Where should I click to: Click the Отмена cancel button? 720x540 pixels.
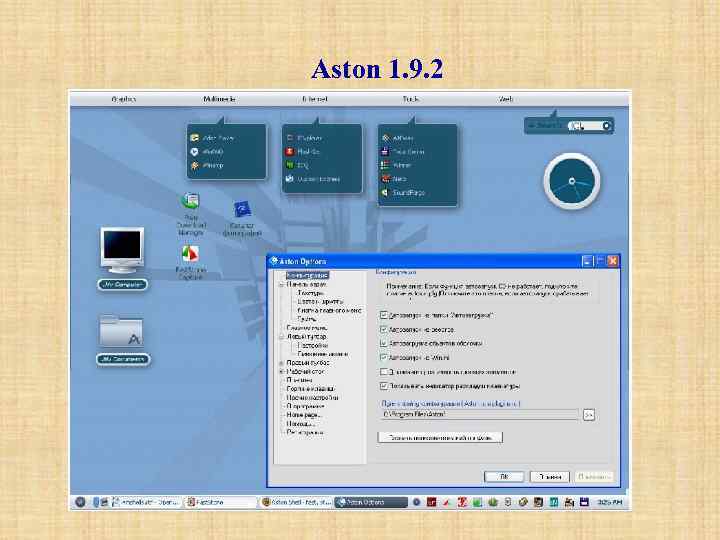550,477
